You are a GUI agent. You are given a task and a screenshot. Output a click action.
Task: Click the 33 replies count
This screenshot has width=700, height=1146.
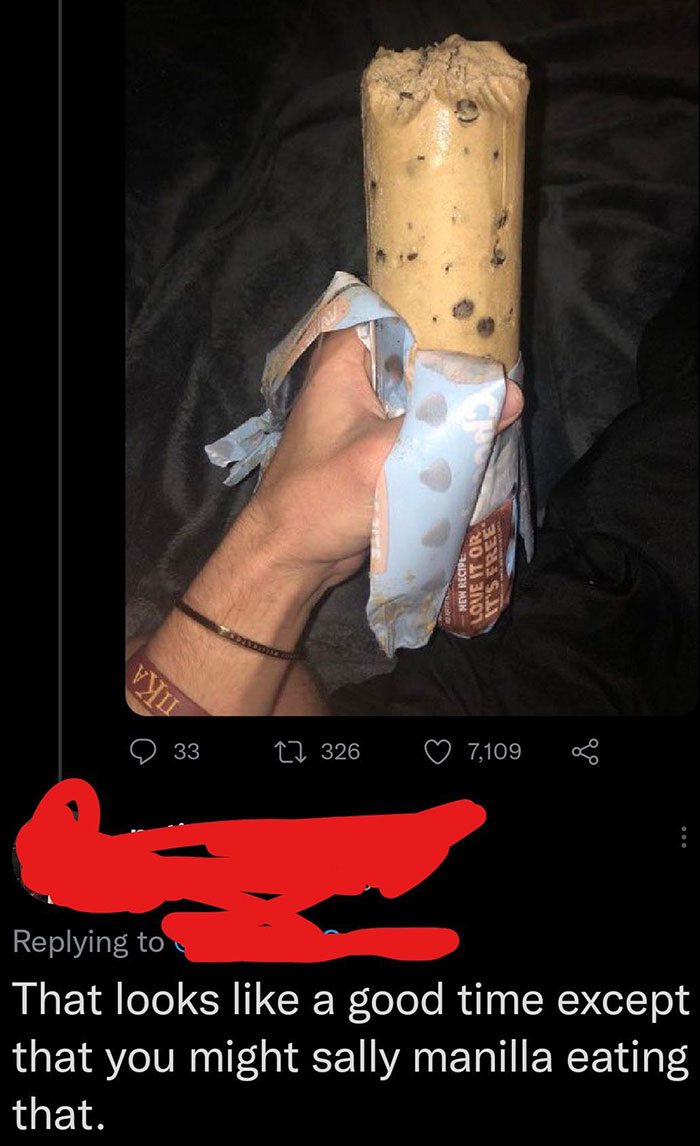click(186, 751)
